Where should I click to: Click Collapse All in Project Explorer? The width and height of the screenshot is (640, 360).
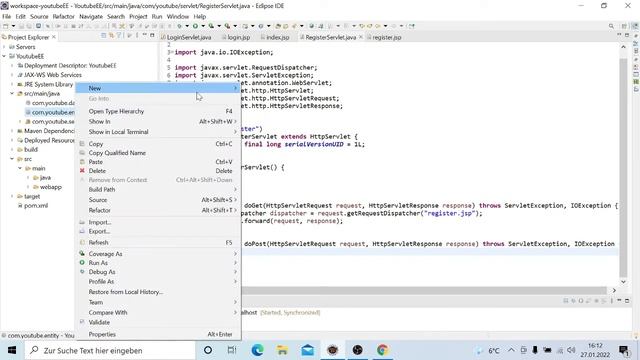click(104, 36)
